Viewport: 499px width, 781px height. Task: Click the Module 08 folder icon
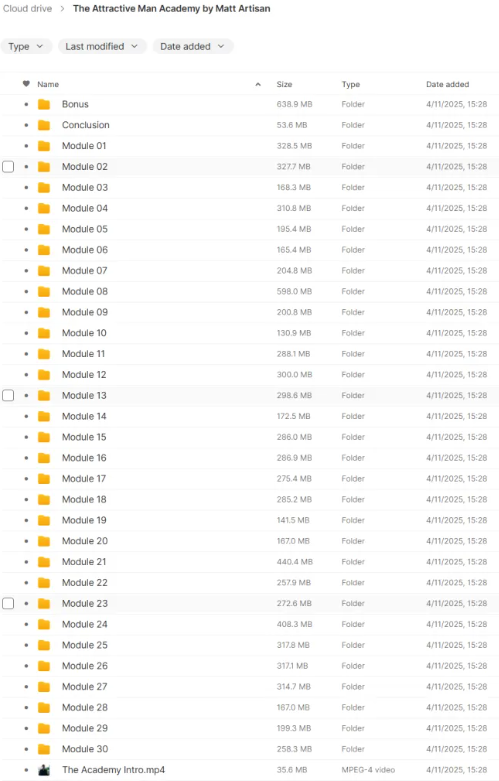coord(44,291)
